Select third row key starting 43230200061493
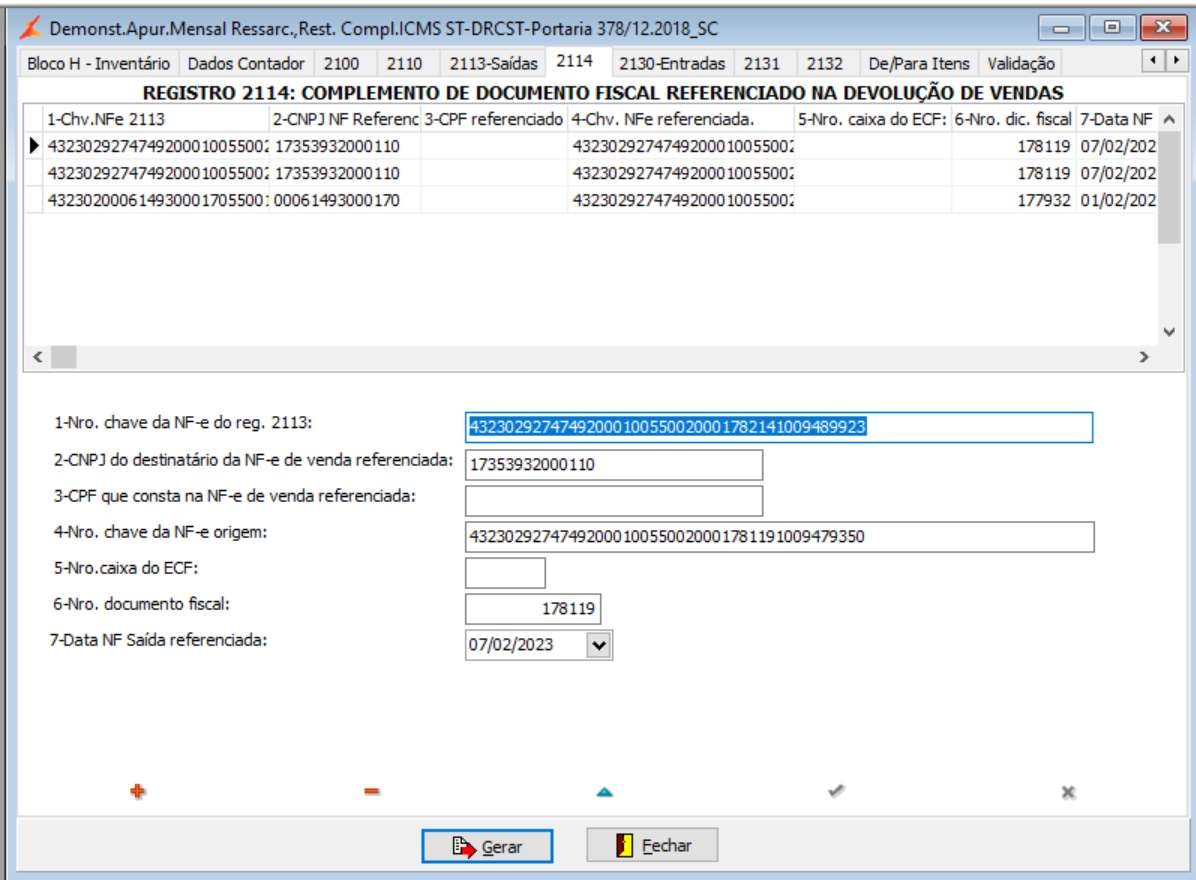Image resolution: width=1196 pixels, height=880 pixels. pos(156,200)
